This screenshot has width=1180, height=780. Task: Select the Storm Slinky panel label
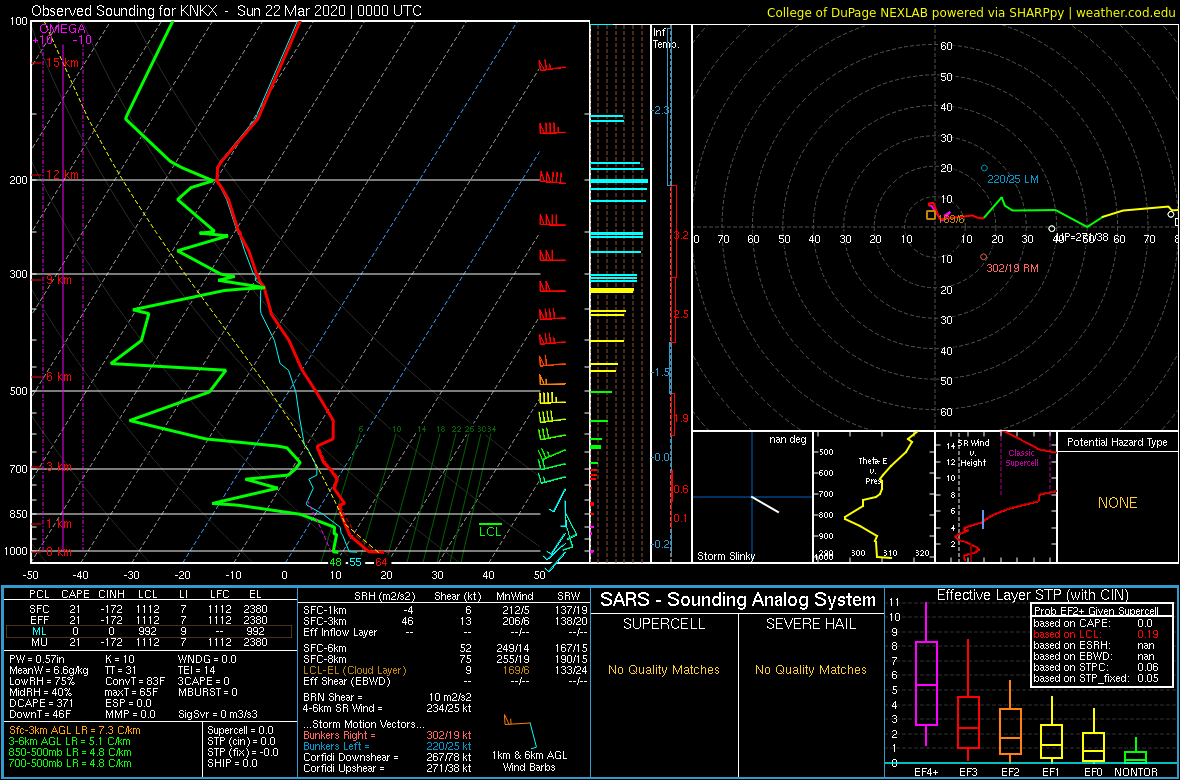726,556
